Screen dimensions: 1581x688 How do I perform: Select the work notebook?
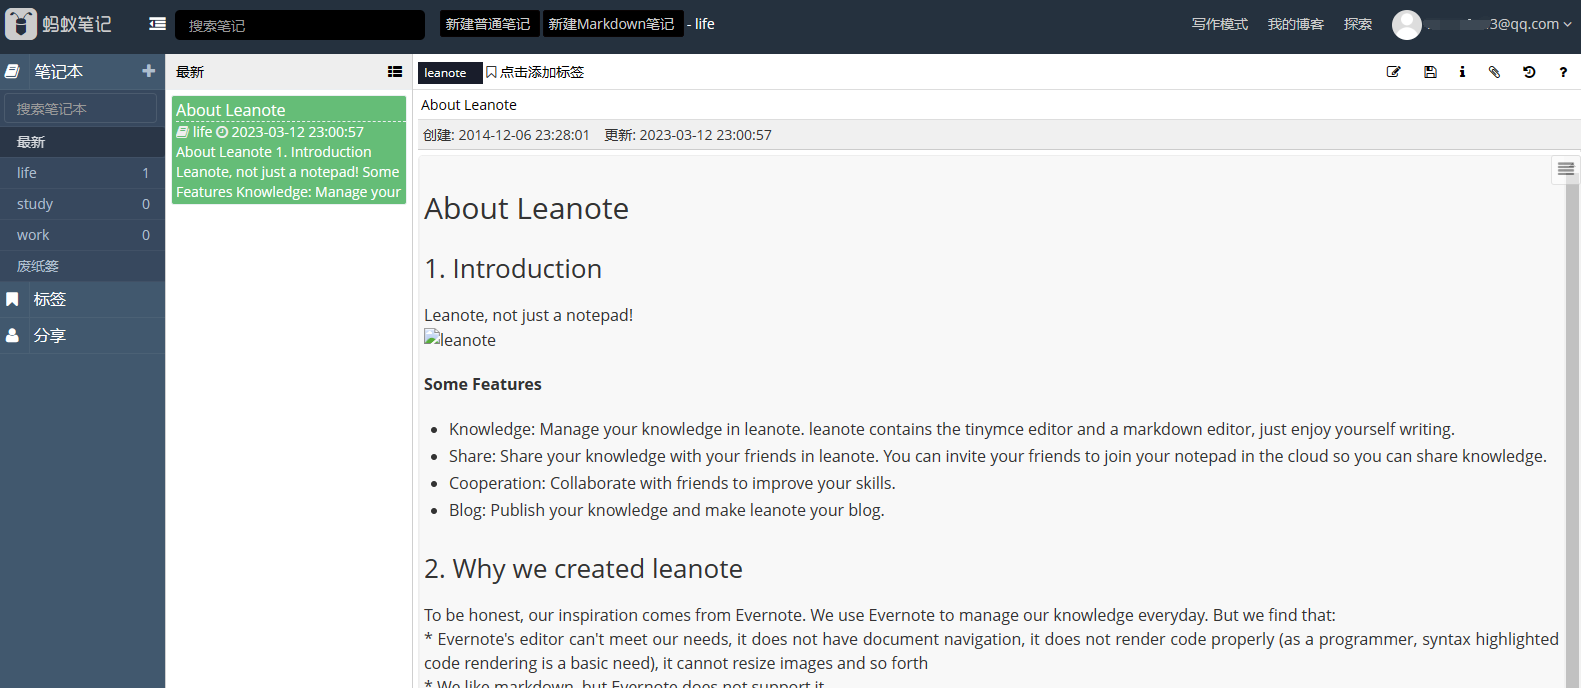[x=82, y=235]
